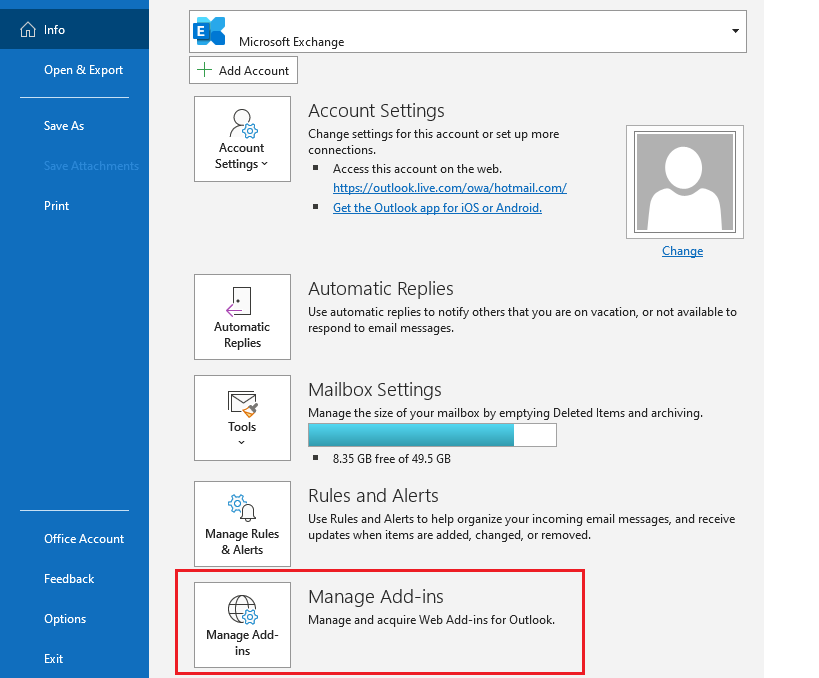Choose Exit at the bottom of sidebar

click(52, 659)
